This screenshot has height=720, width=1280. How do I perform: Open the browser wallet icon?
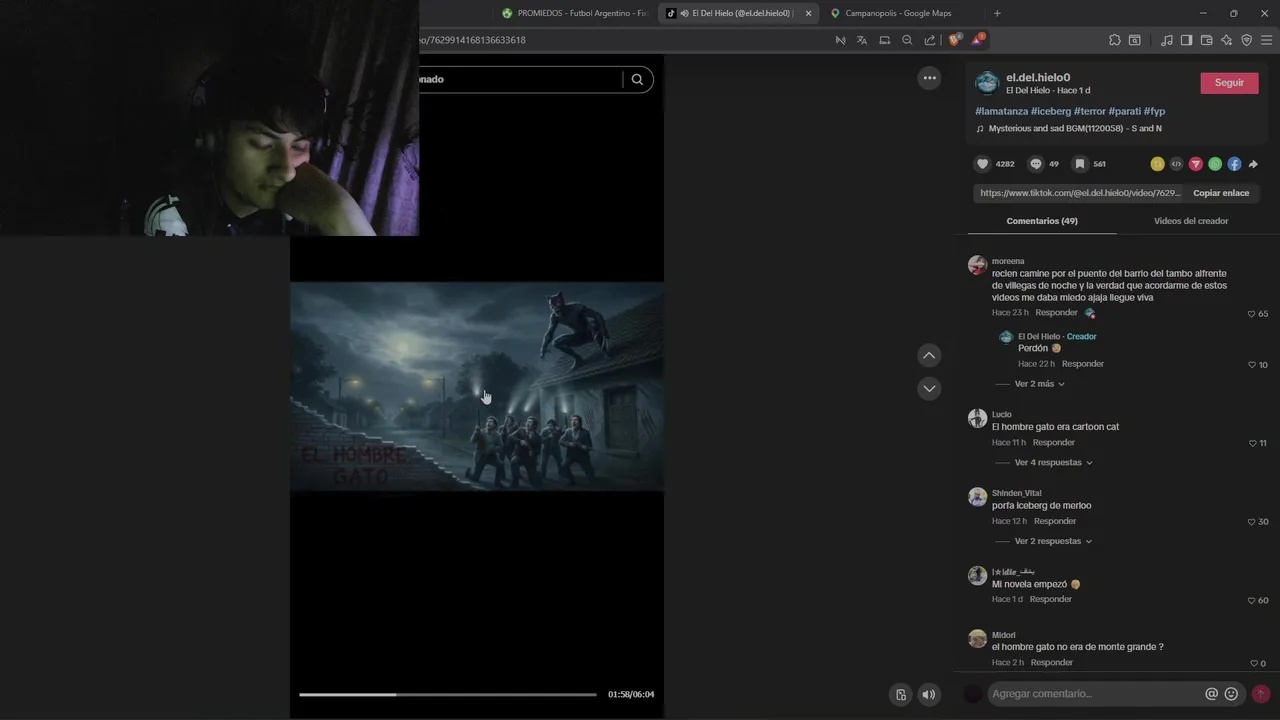(x=1206, y=40)
